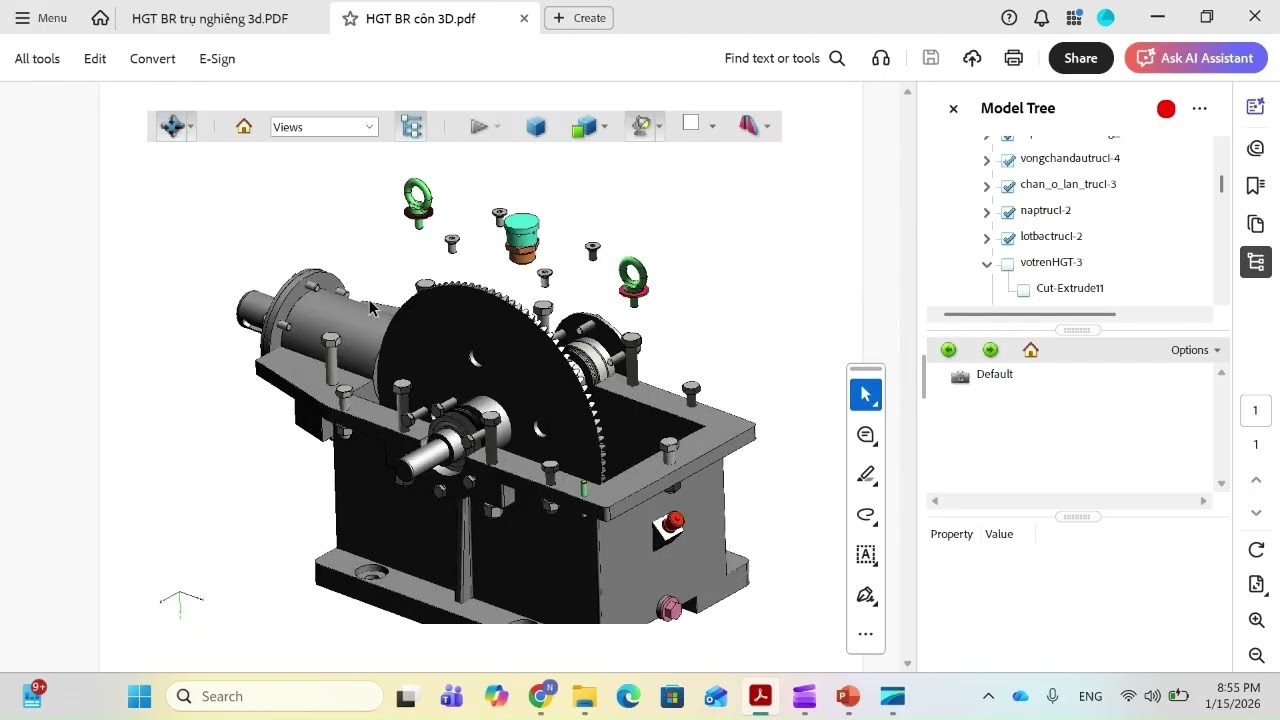Click the Ask AI Assistant button
Image resolution: width=1280 pixels, height=720 pixels.
click(1196, 58)
